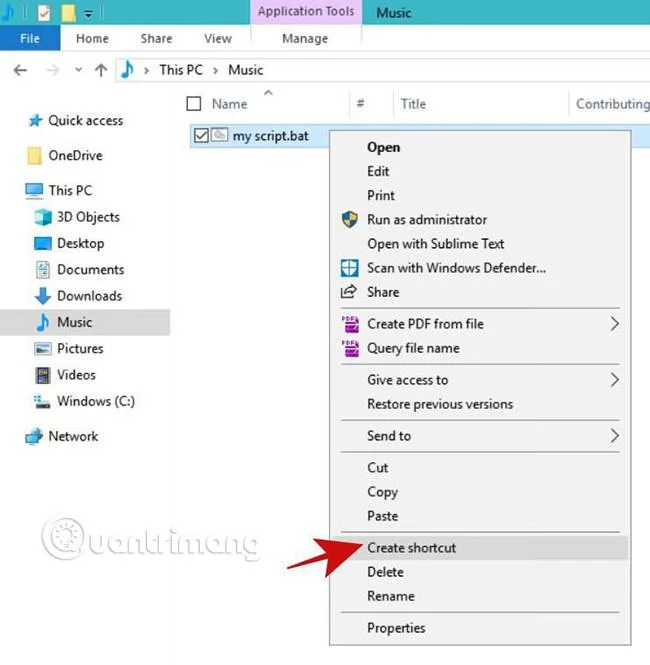Select the my script.bat file name
Viewport: 650px width, 665px height.
[271, 136]
